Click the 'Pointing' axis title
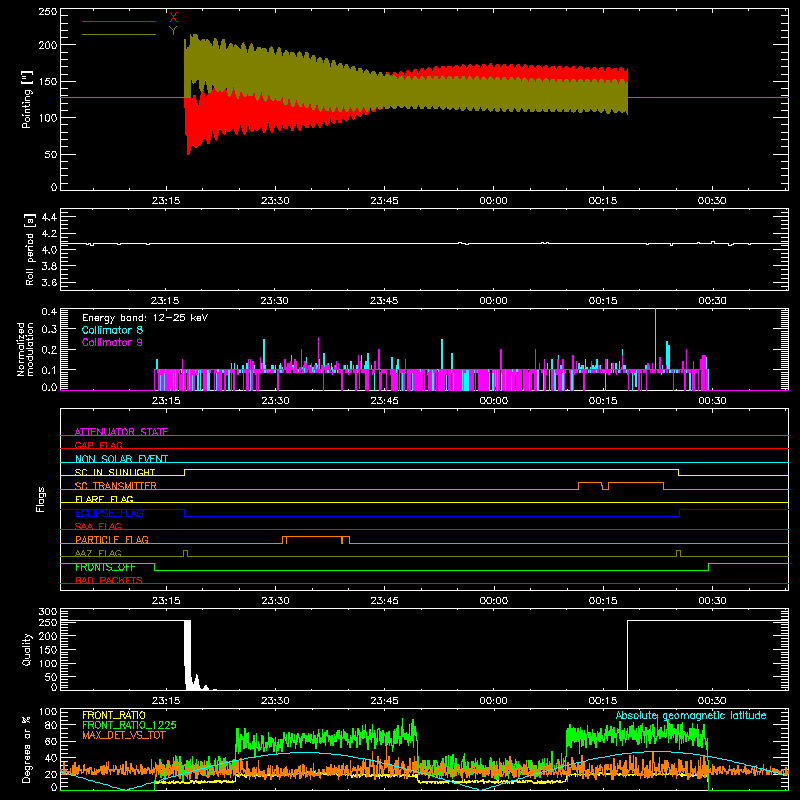This screenshot has height=800, width=800. point(26,100)
